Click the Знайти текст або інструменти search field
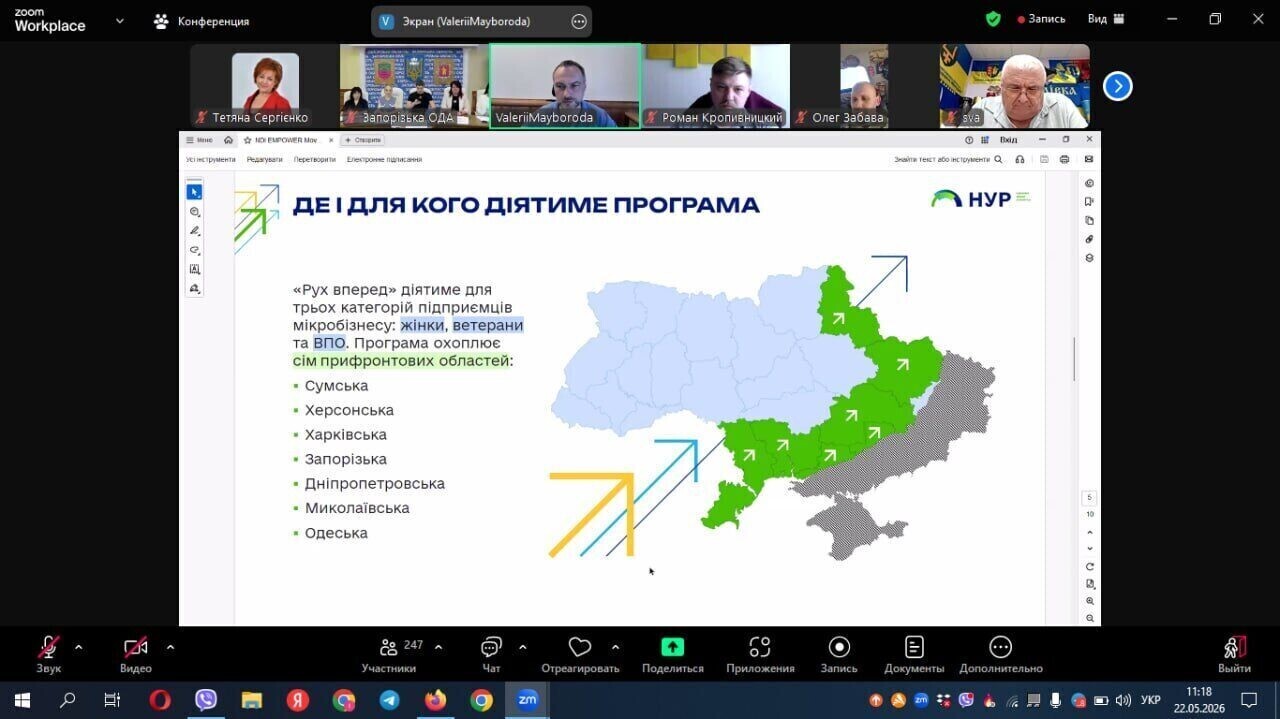Image resolution: width=1280 pixels, height=719 pixels. (x=948, y=159)
